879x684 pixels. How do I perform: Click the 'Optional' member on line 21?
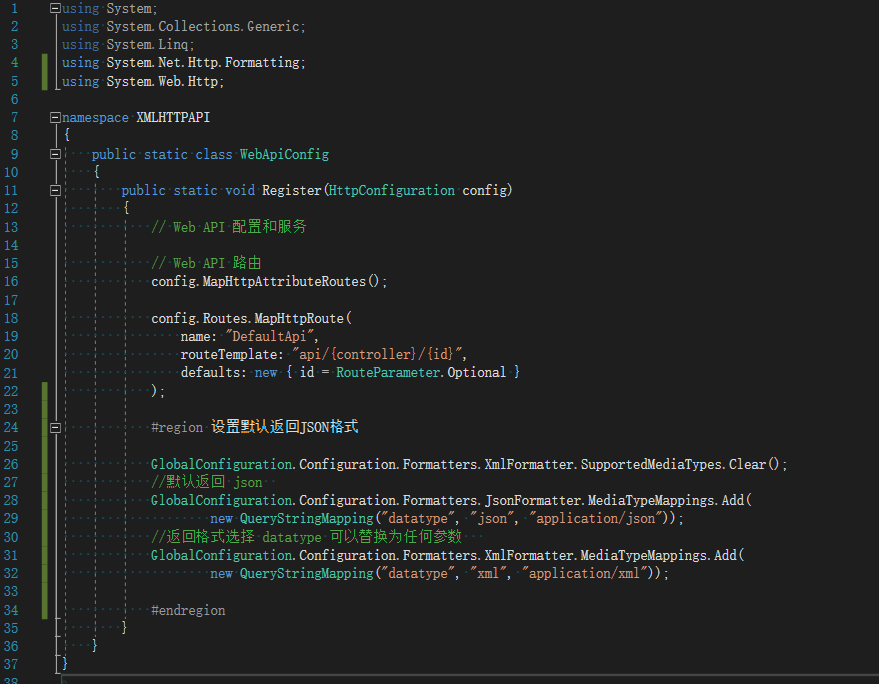[476, 372]
